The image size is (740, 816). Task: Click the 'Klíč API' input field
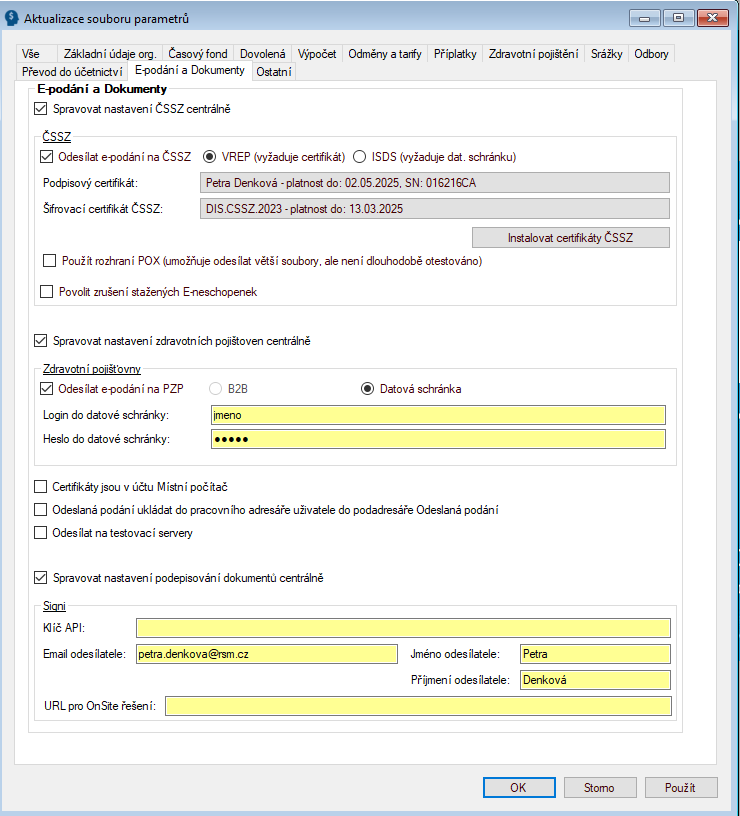(x=403, y=628)
